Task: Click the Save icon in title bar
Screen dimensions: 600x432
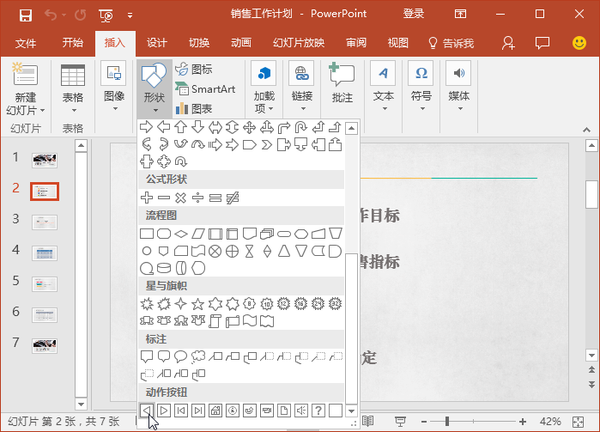Action: point(26,15)
